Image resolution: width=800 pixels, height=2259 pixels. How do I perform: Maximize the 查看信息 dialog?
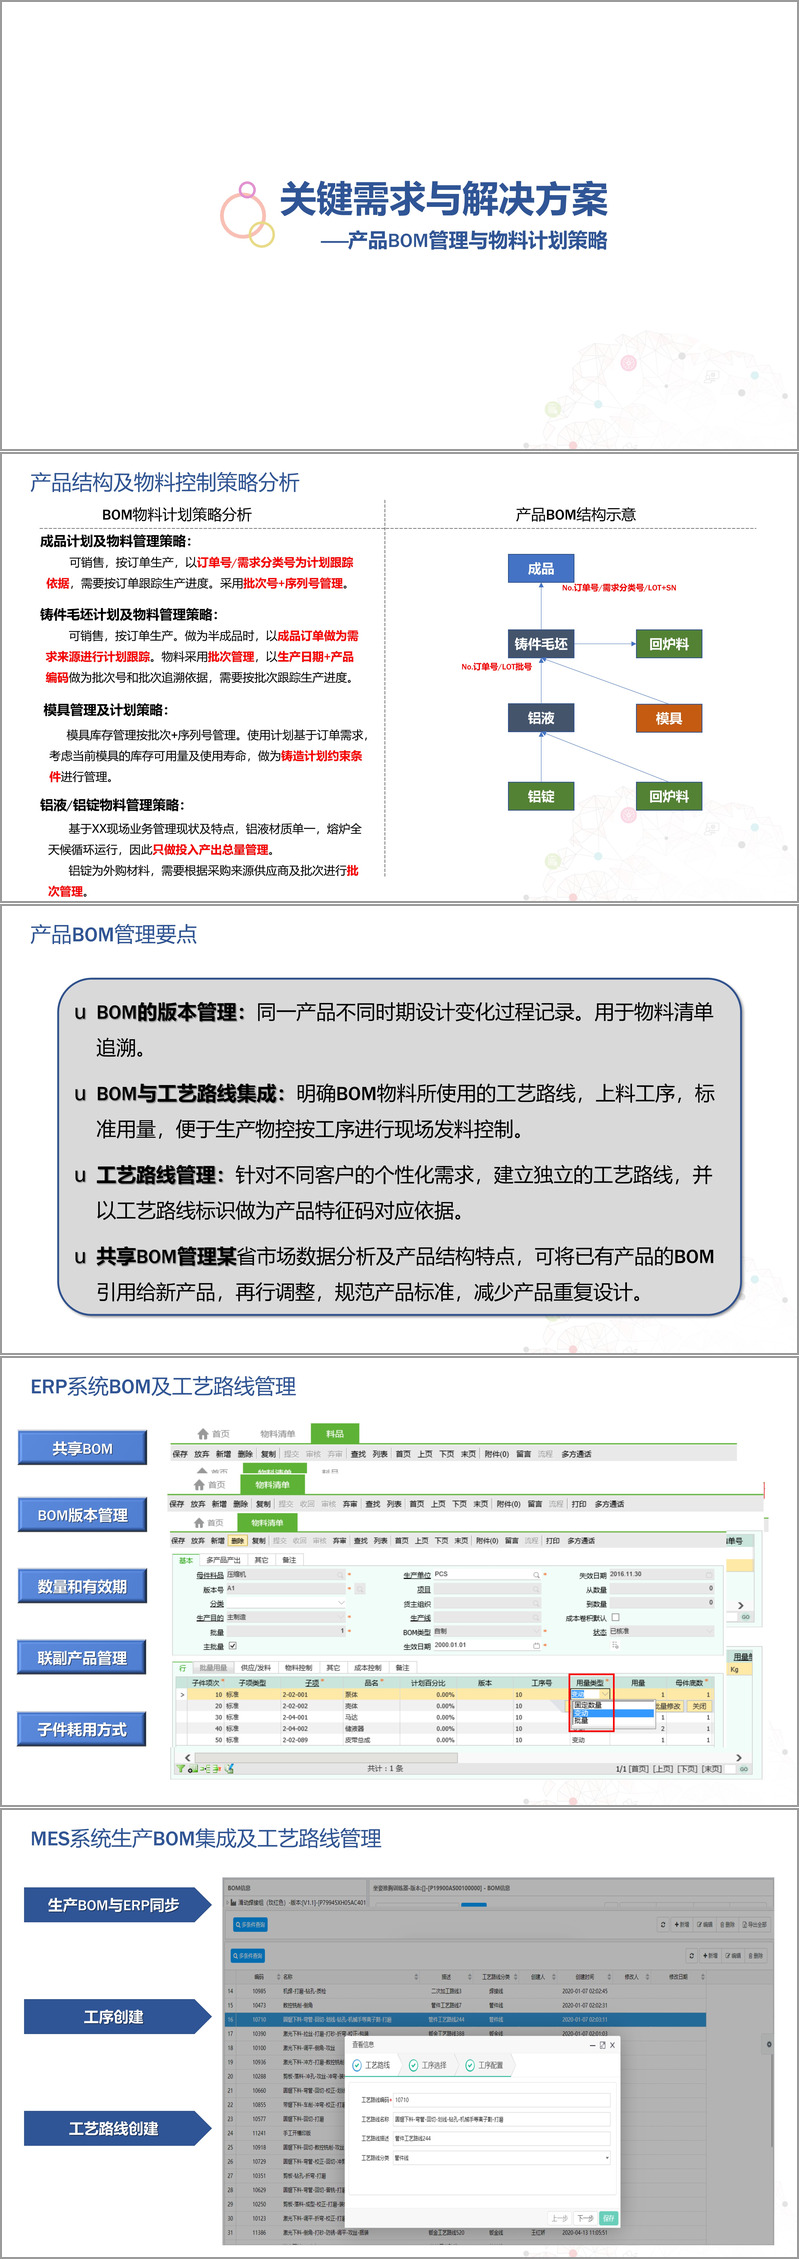[602, 2045]
